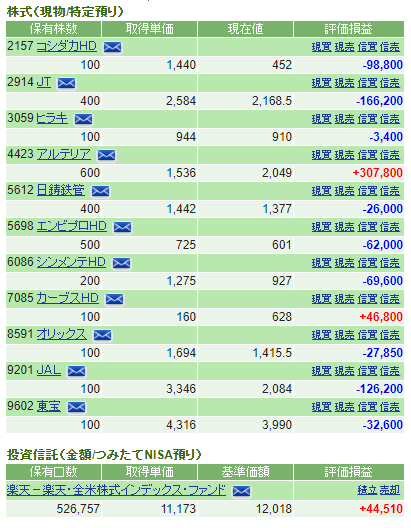The height and width of the screenshot is (528, 411).
Task: Click the 現在値 column header
Action: (245, 29)
